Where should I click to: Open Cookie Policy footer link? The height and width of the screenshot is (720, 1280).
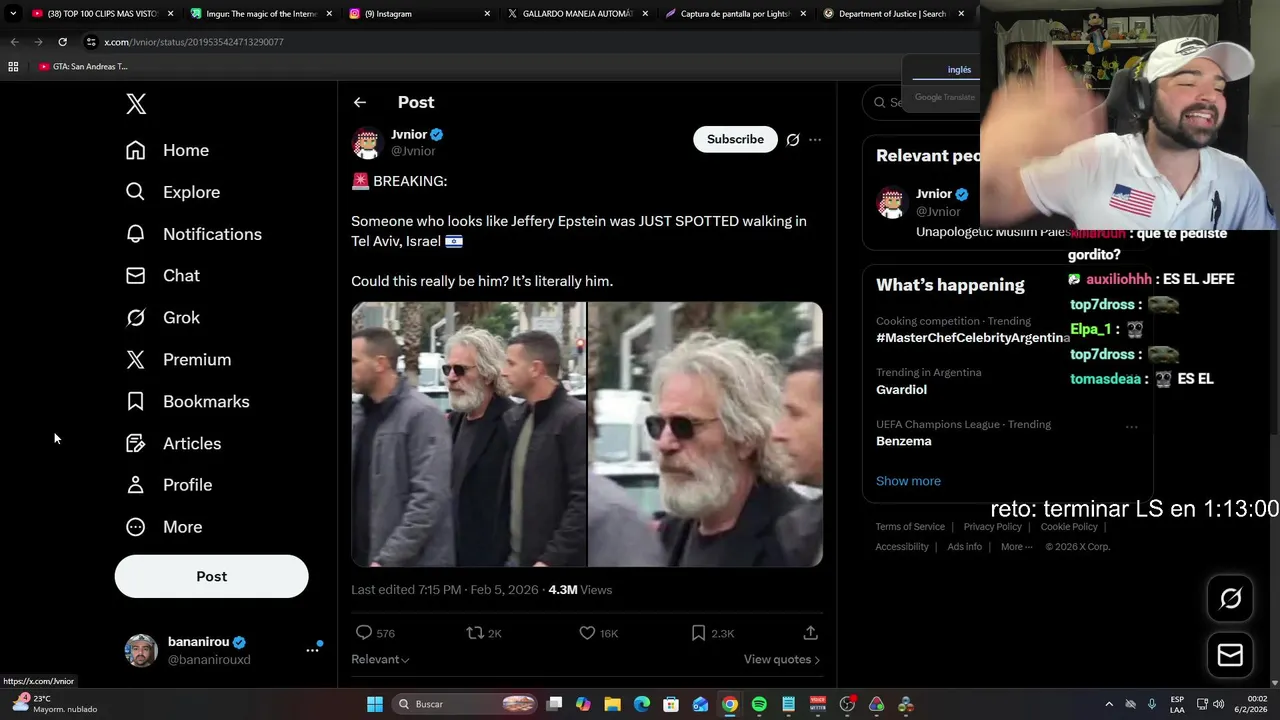[x=1069, y=527]
